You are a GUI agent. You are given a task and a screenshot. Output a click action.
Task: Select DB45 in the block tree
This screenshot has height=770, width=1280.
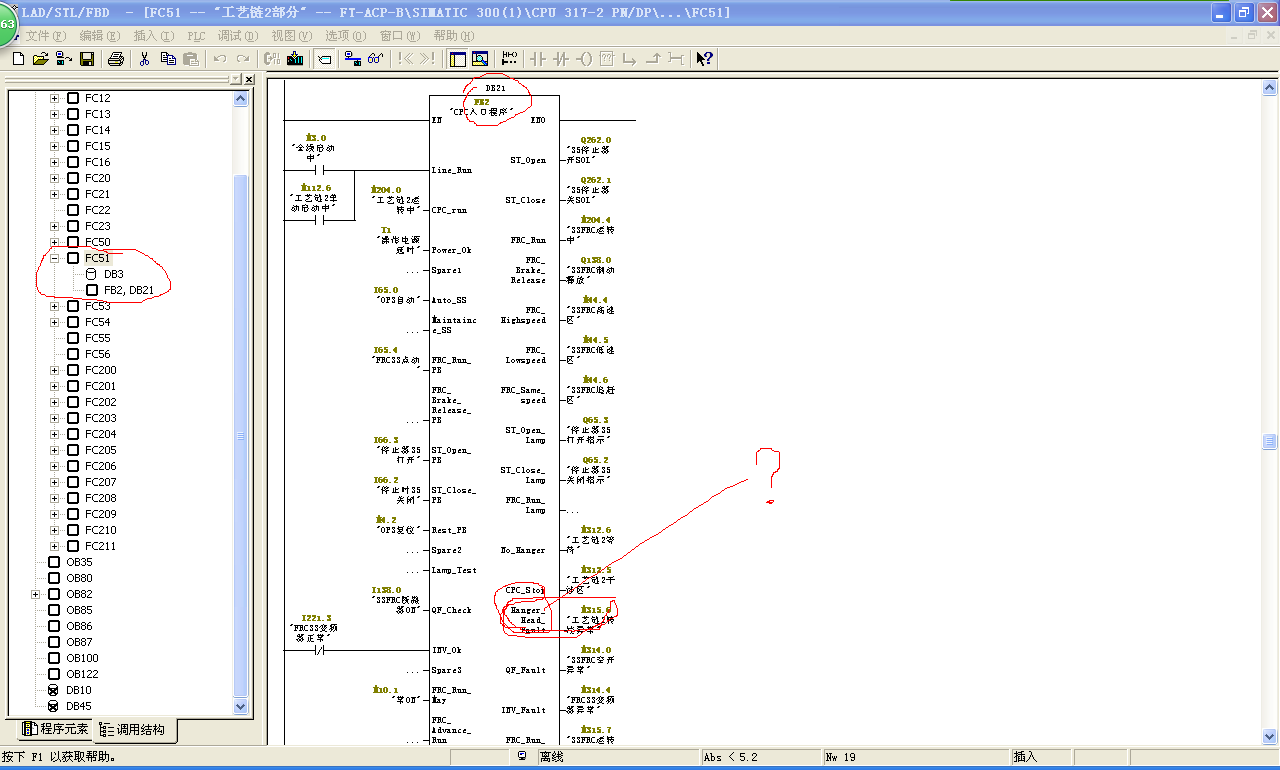(78, 706)
